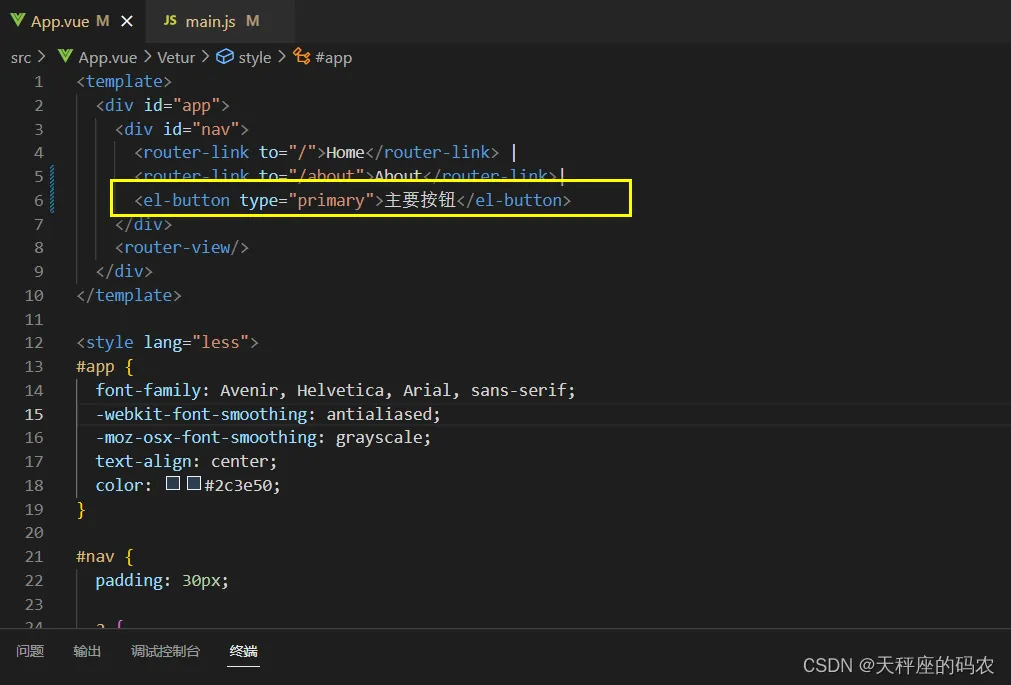This screenshot has height=685, width=1011.
Task: Click the div id="nav" line
Action: click(182, 129)
